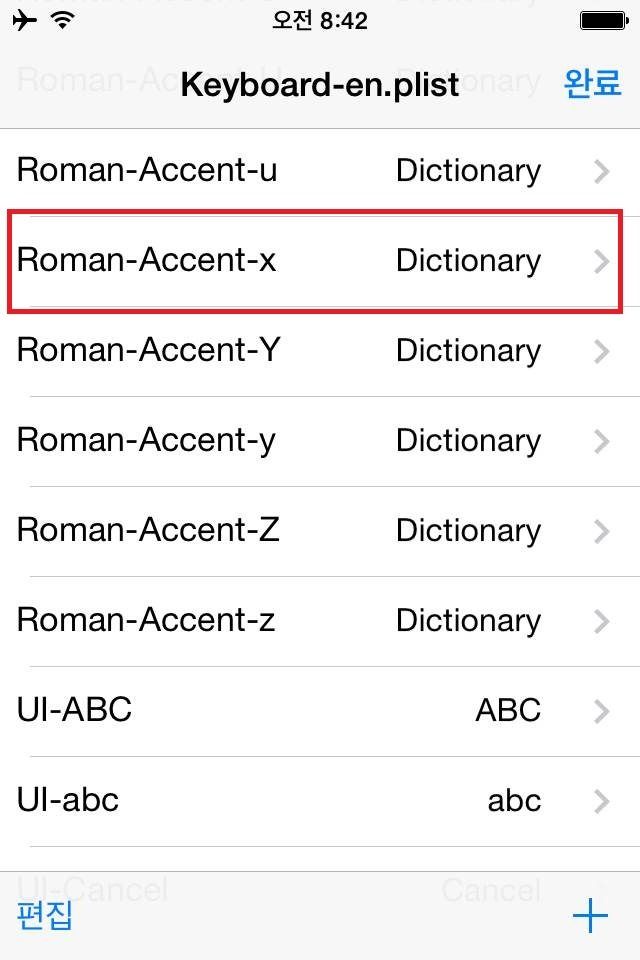Select the uppercase UI-ABC key label
Screen dimensions: 640x960
(x=74, y=711)
